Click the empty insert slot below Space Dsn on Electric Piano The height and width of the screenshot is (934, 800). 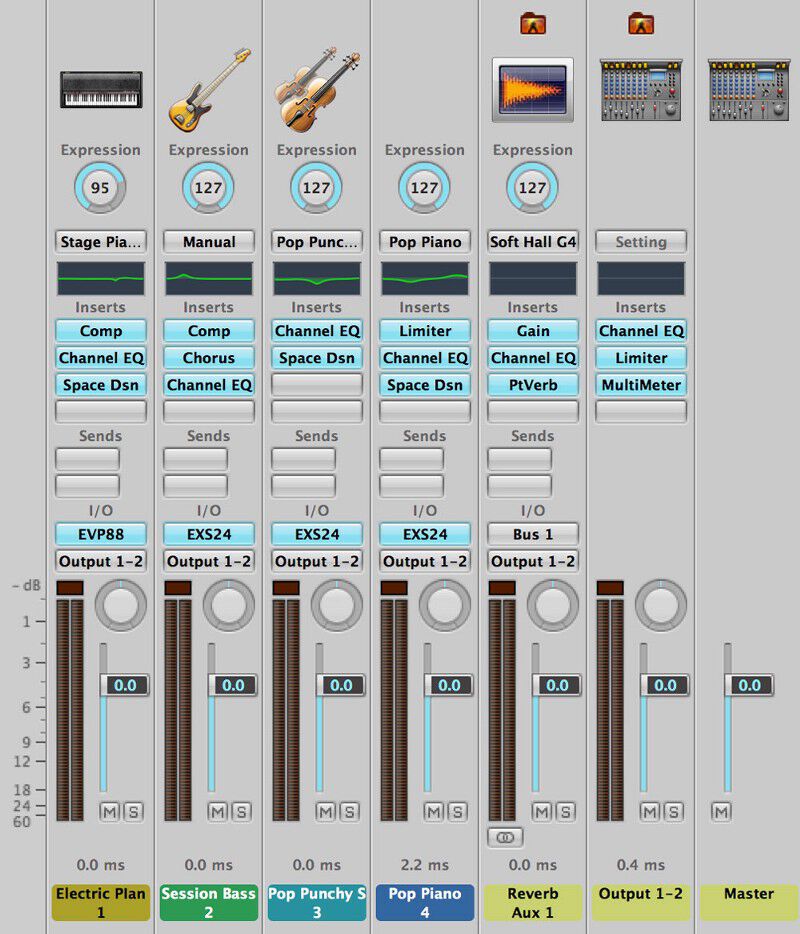coord(101,412)
